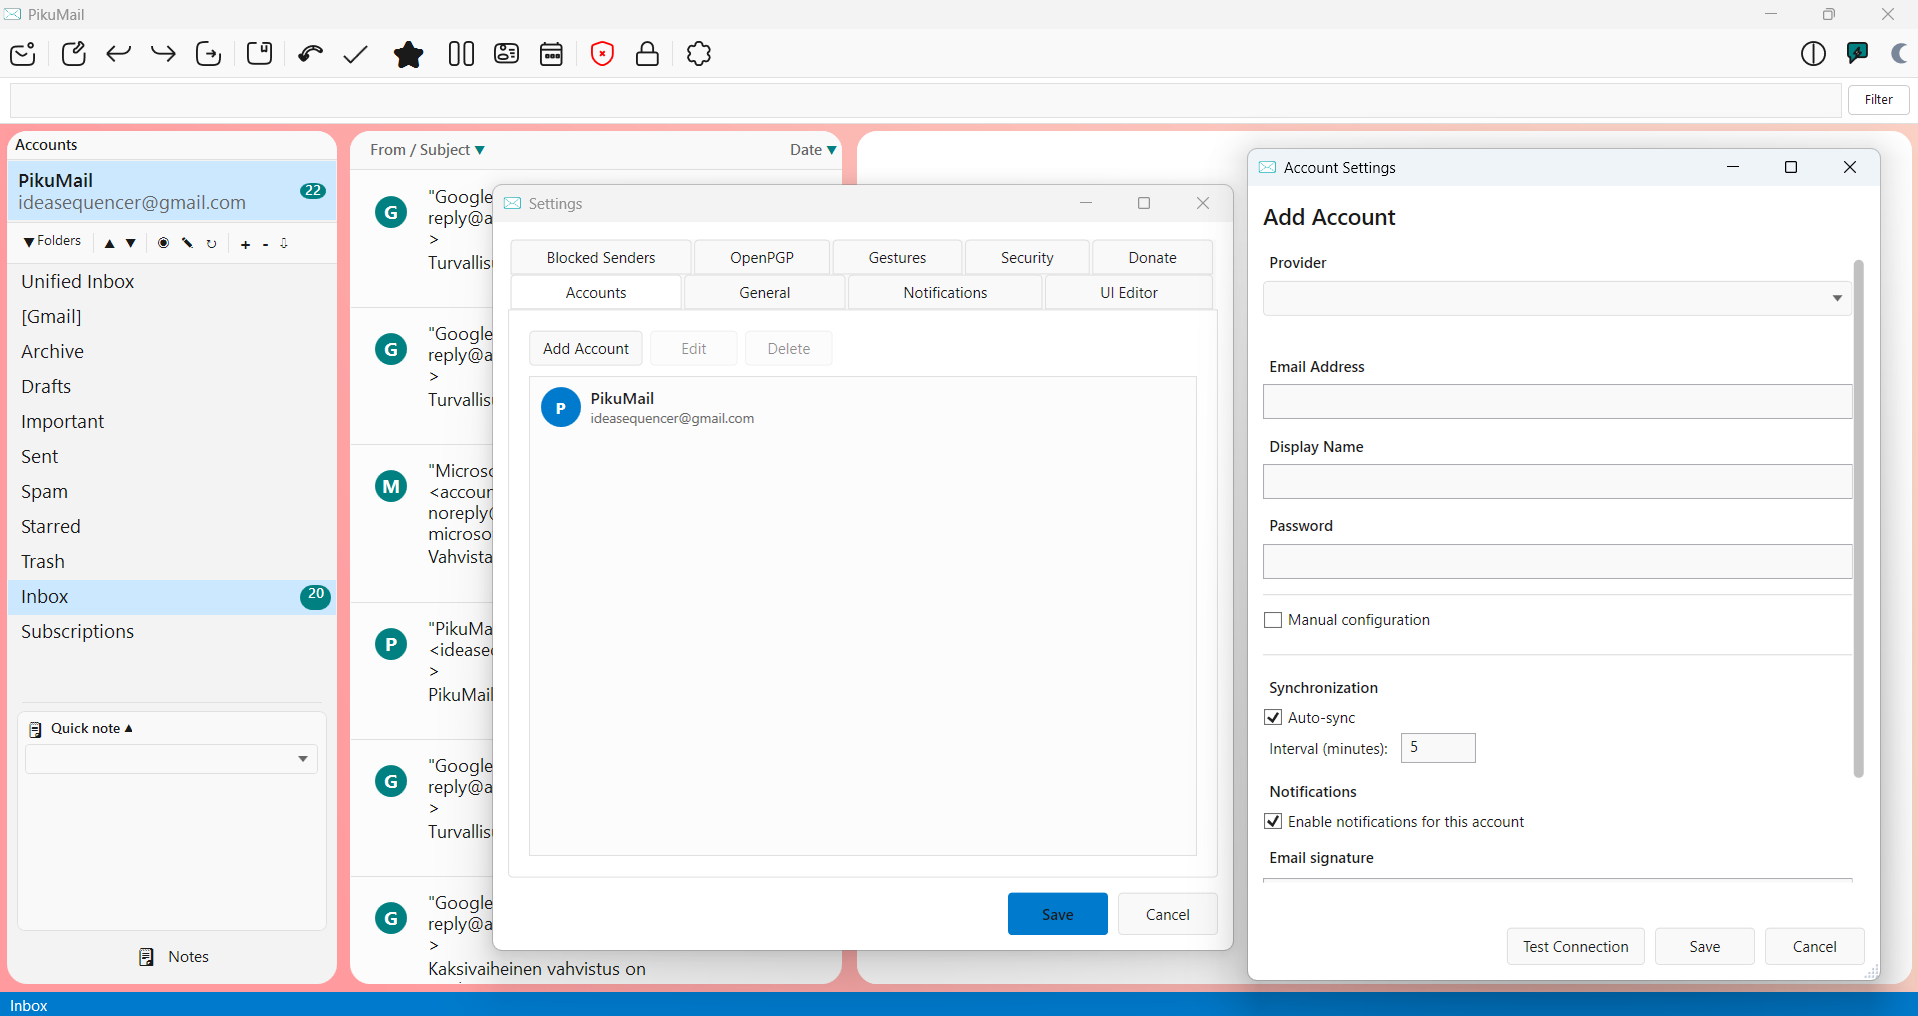The image size is (1918, 1016).
Task: Click the refresh icon in Folders toolbar
Action: (211, 244)
